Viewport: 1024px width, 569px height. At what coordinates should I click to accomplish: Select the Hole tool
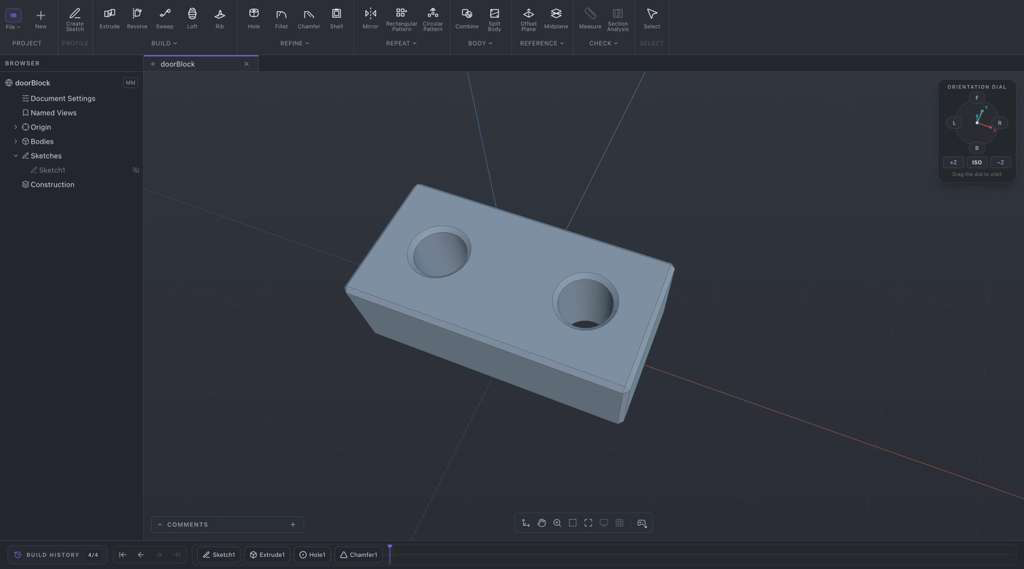tap(254, 18)
